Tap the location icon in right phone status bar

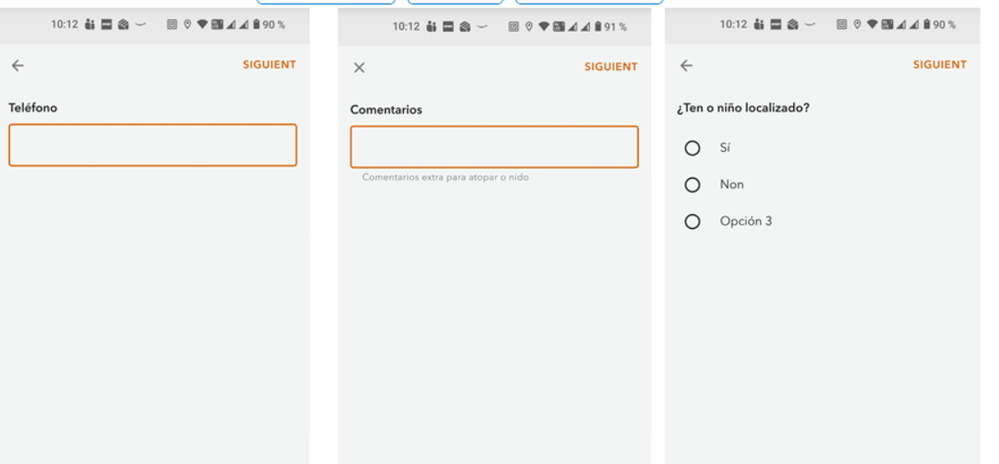pos(857,25)
